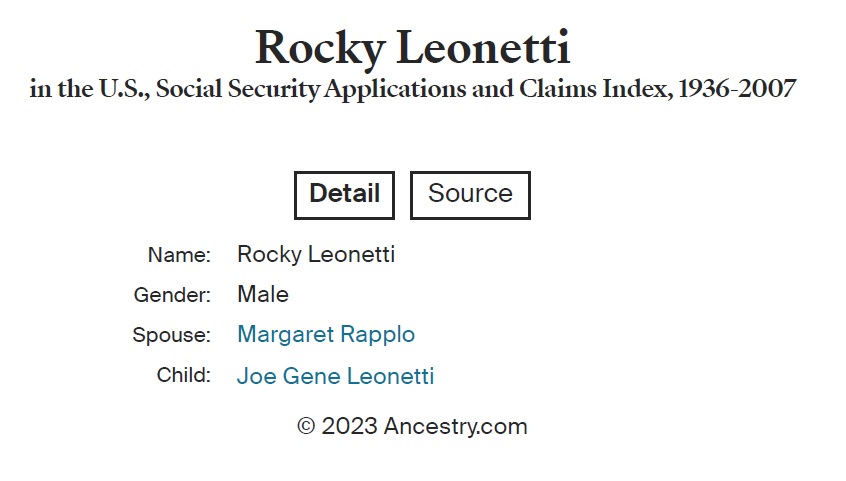This screenshot has width=846, height=481.
Task: Click the 1936-2007 date range in subtitle
Action: (x=737, y=89)
